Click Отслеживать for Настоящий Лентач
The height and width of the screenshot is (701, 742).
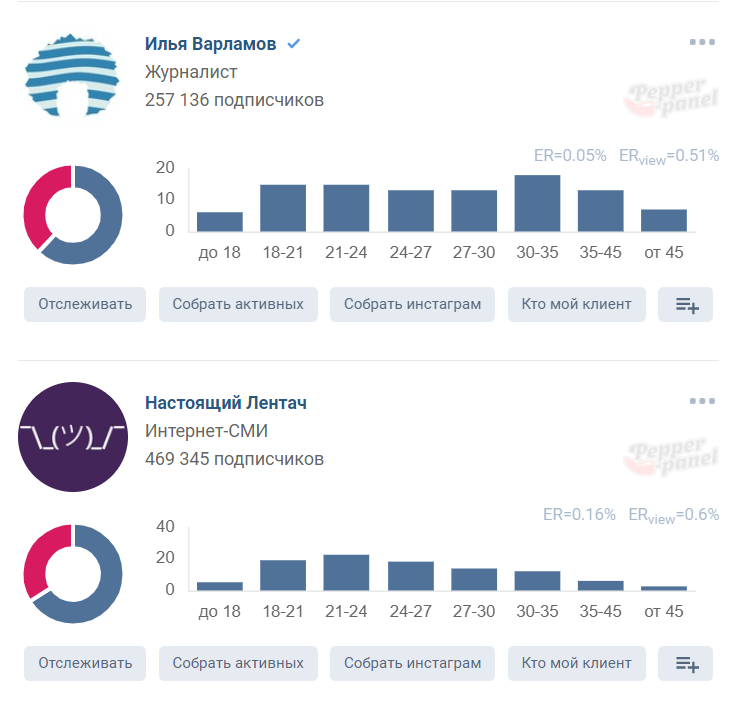coord(85,663)
